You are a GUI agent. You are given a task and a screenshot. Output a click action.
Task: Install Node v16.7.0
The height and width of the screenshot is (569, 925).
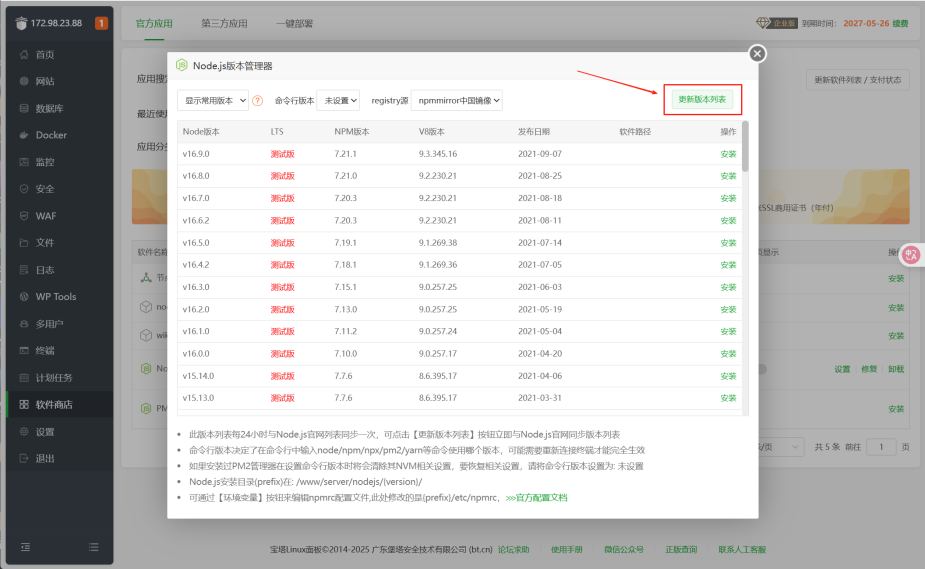[728, 198]
